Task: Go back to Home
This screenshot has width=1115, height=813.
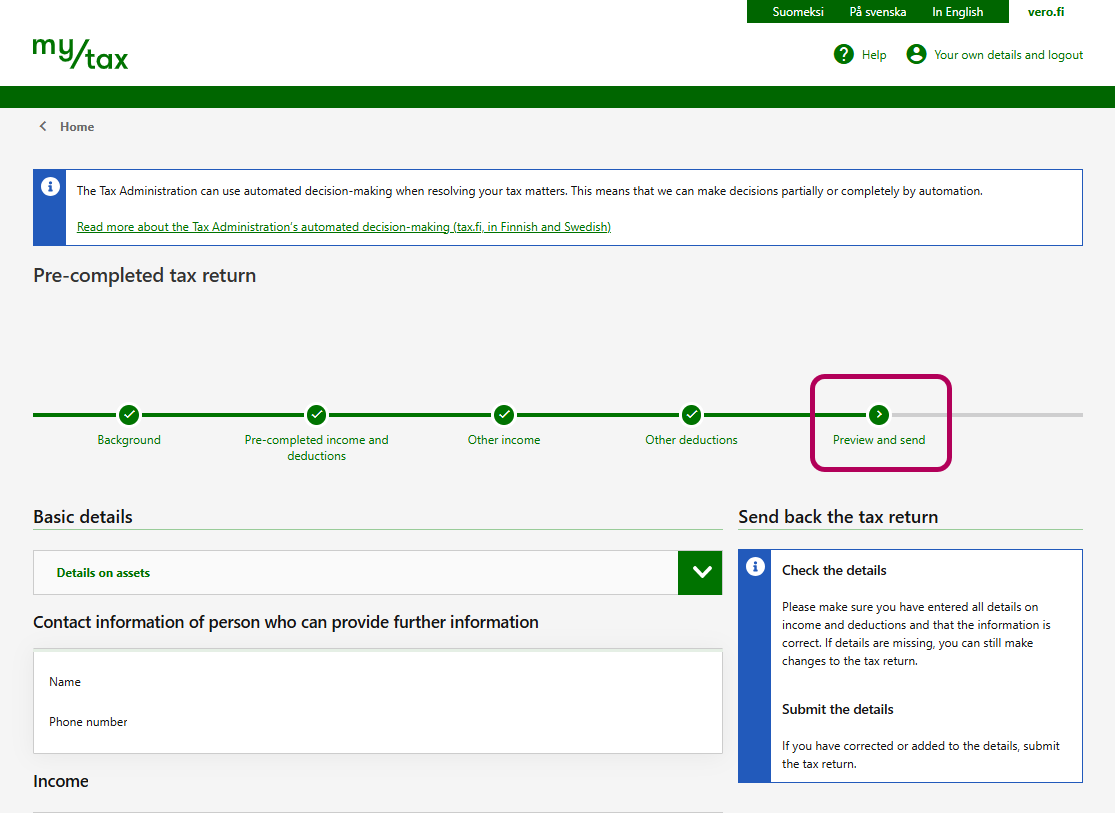Action: click(77, 127)
